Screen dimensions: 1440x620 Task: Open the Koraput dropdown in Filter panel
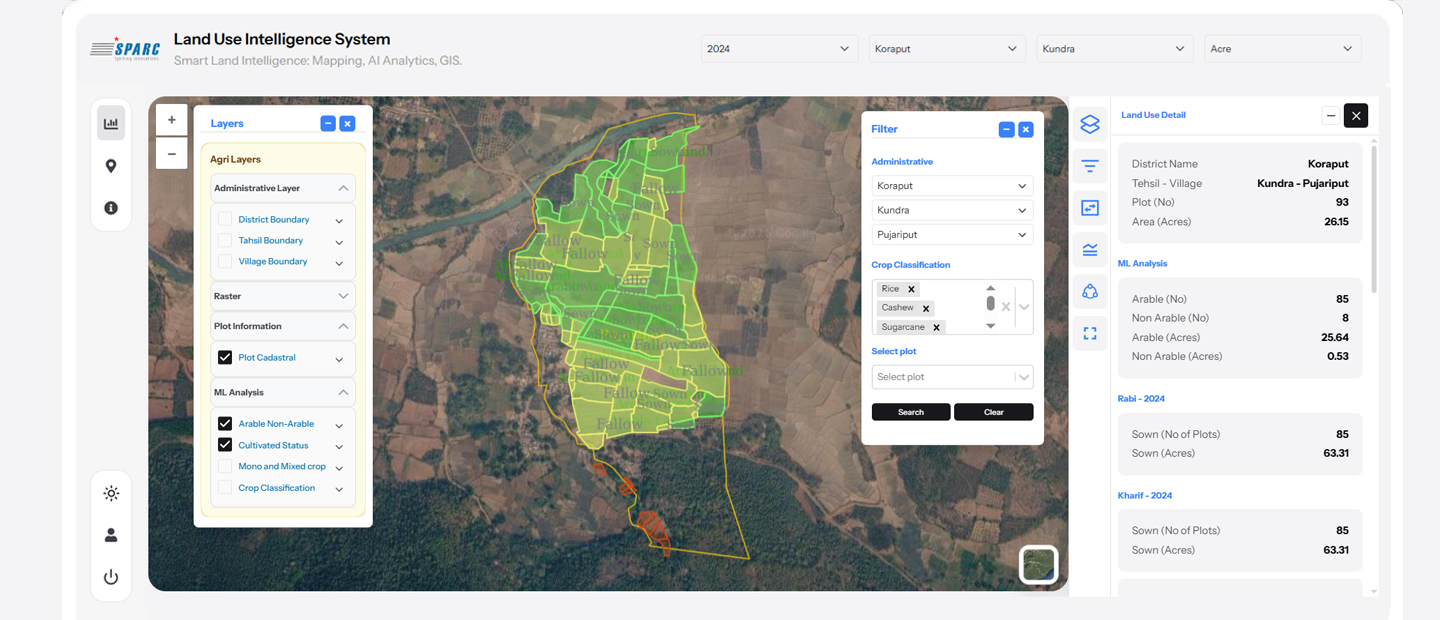(952, 186)
